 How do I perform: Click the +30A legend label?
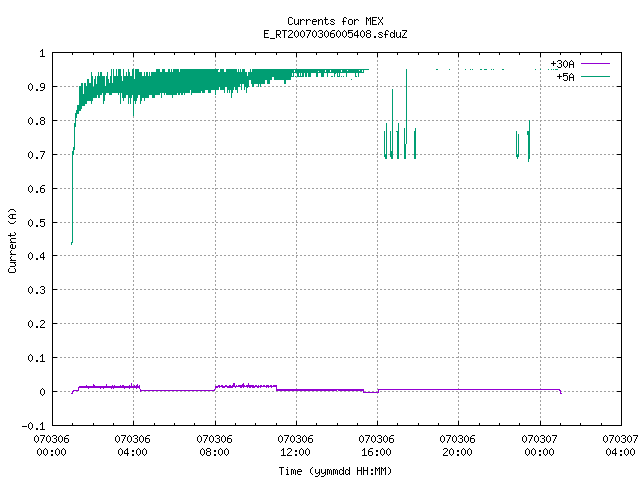tap(562, 64)
